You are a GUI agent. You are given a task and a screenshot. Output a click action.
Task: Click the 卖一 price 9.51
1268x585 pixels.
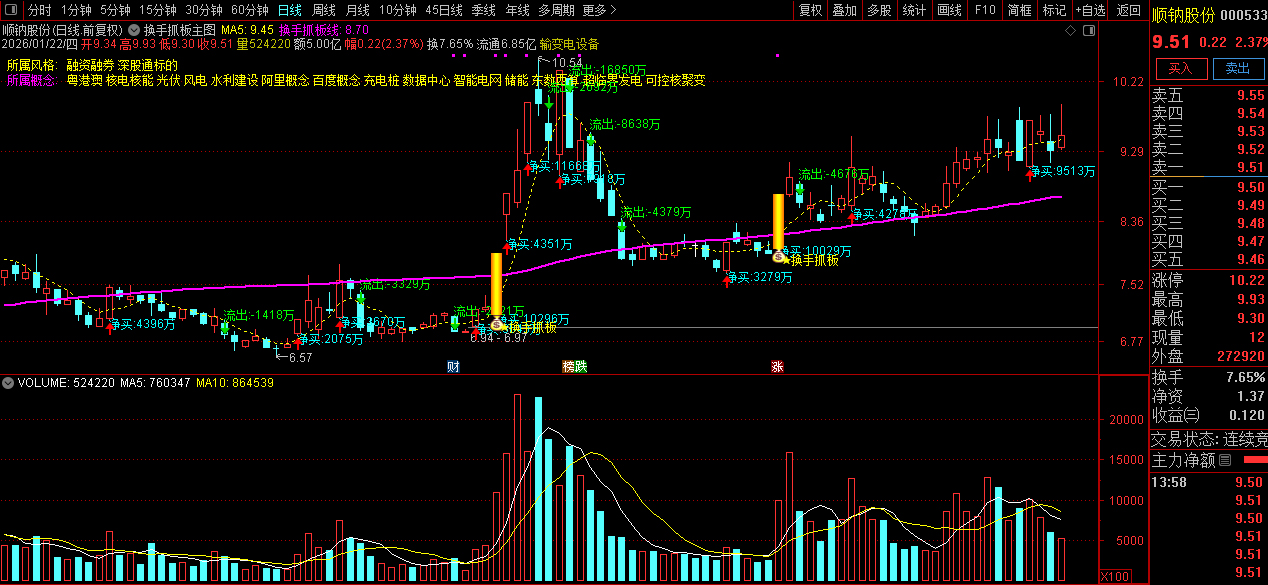point(1250,167)
